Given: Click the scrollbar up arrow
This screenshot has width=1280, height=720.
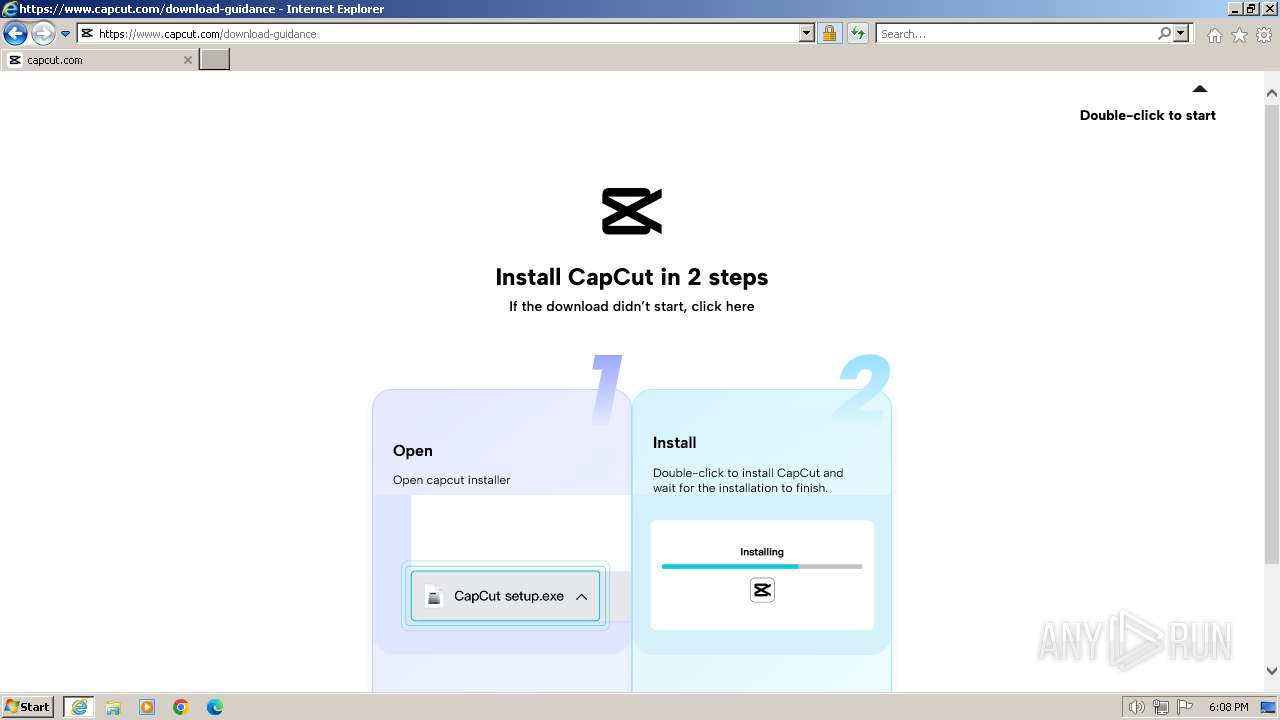Looking at the screenshot, I should click(x=1272, y=93).
